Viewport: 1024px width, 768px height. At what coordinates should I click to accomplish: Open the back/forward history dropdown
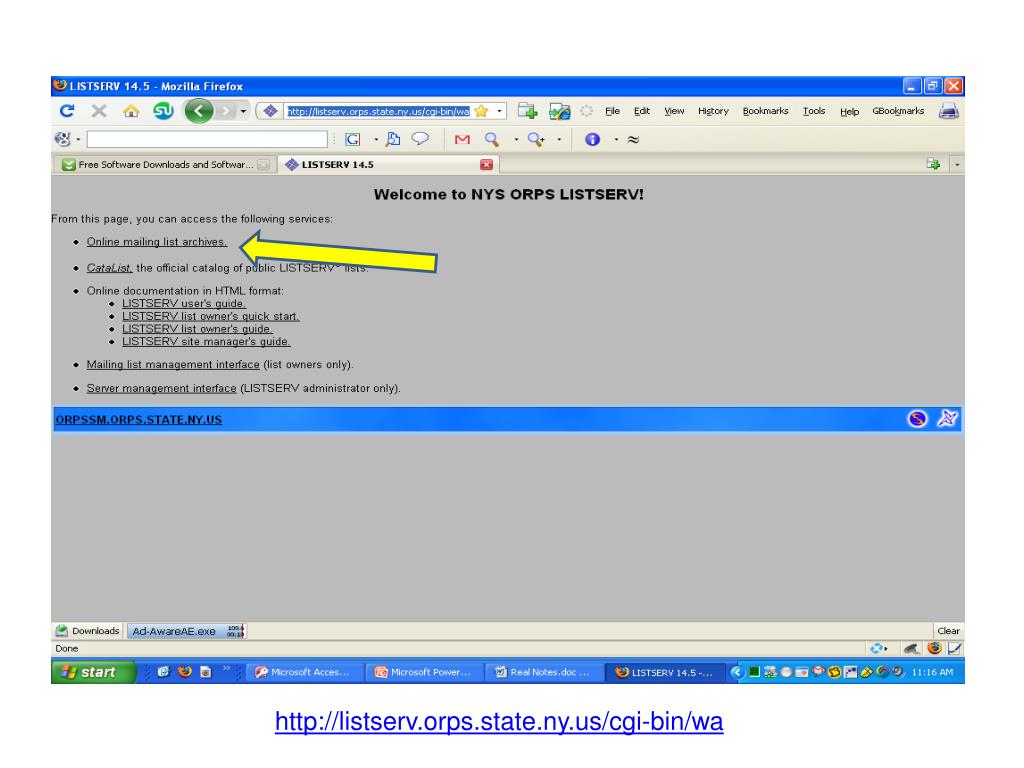(243, 112)
